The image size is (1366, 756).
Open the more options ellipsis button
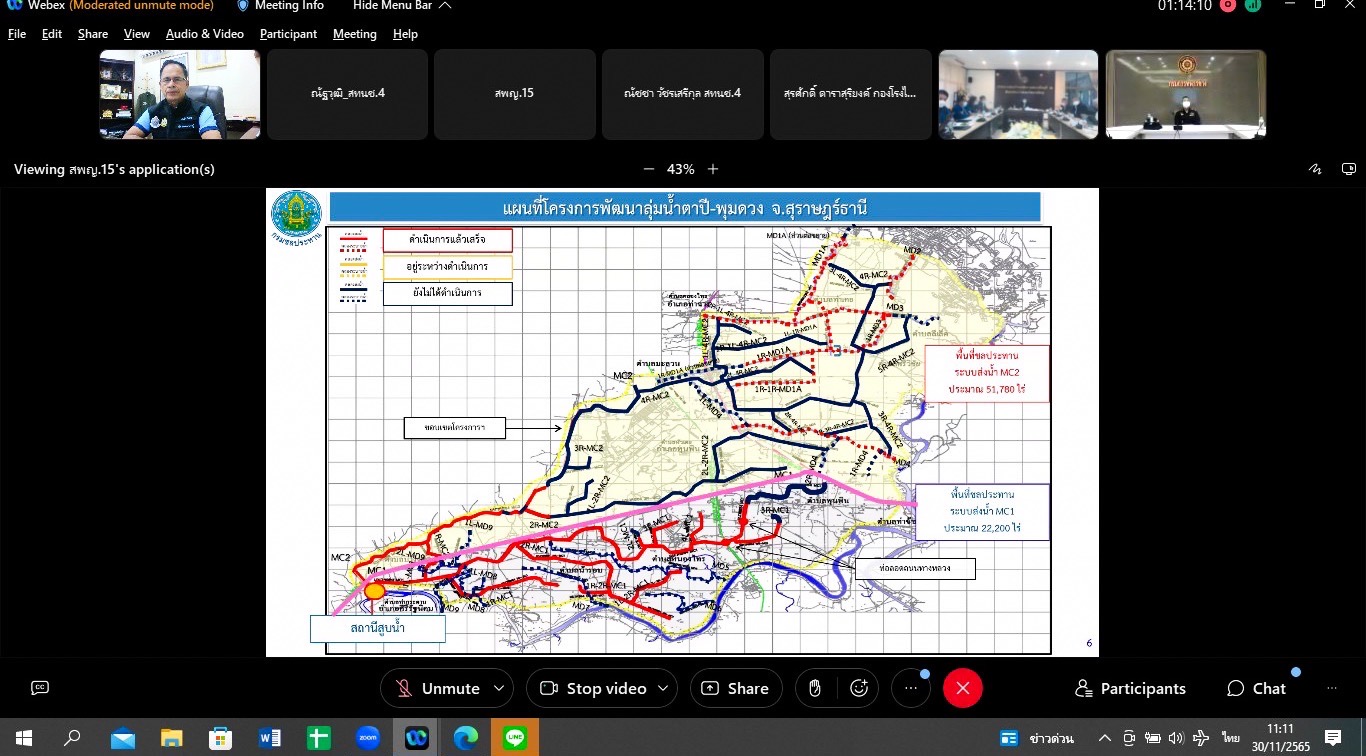click(910, 688)
